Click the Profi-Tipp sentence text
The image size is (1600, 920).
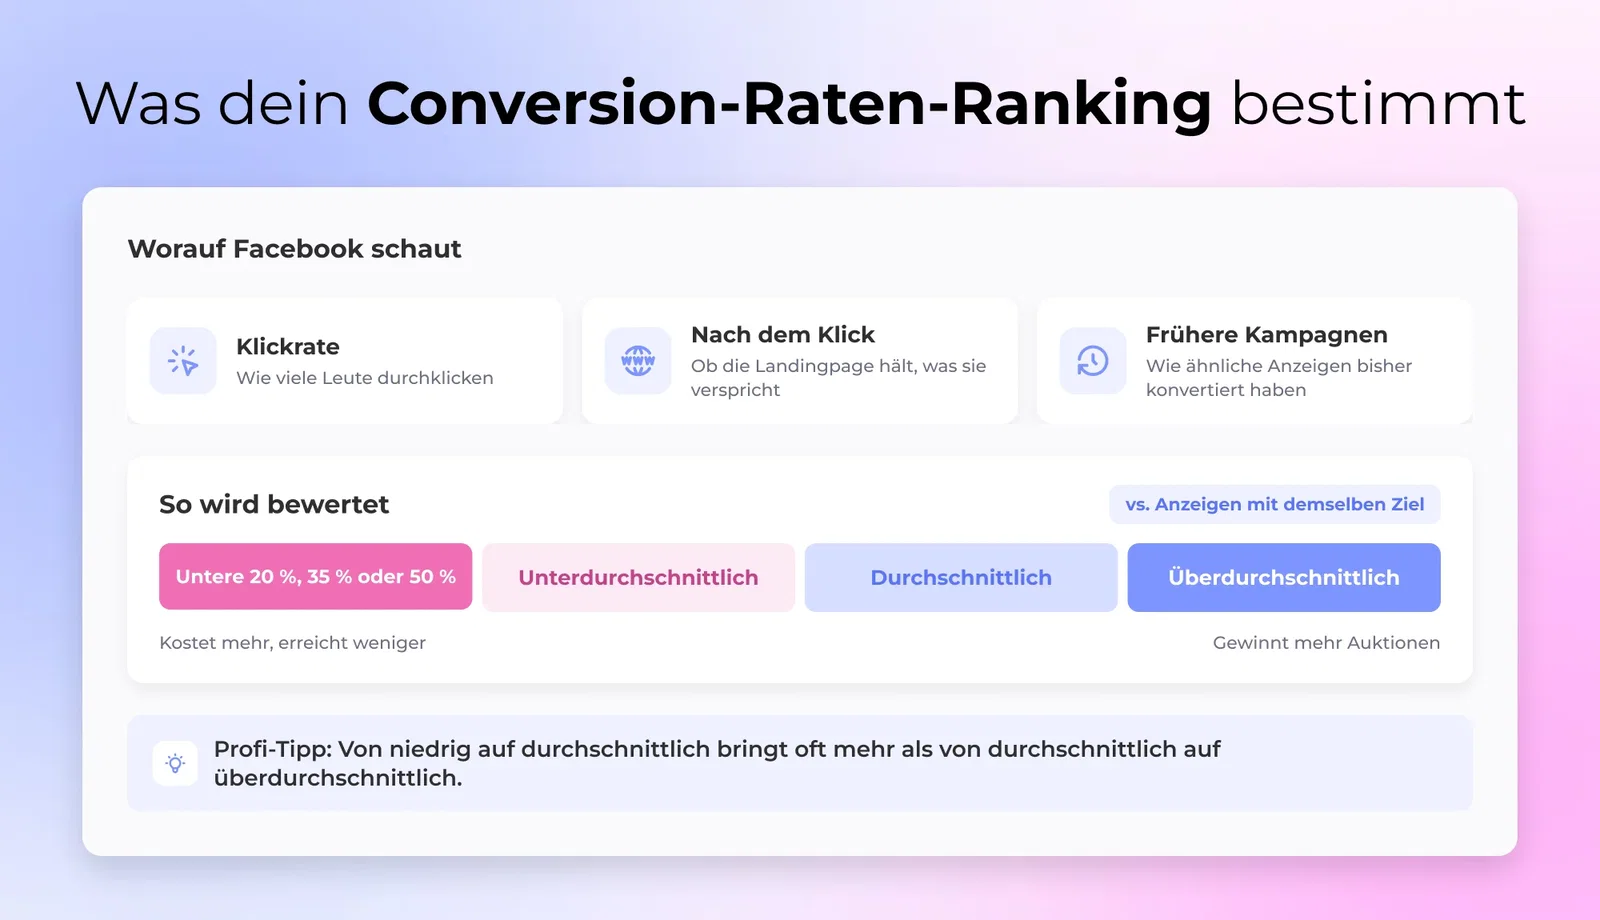717,763
